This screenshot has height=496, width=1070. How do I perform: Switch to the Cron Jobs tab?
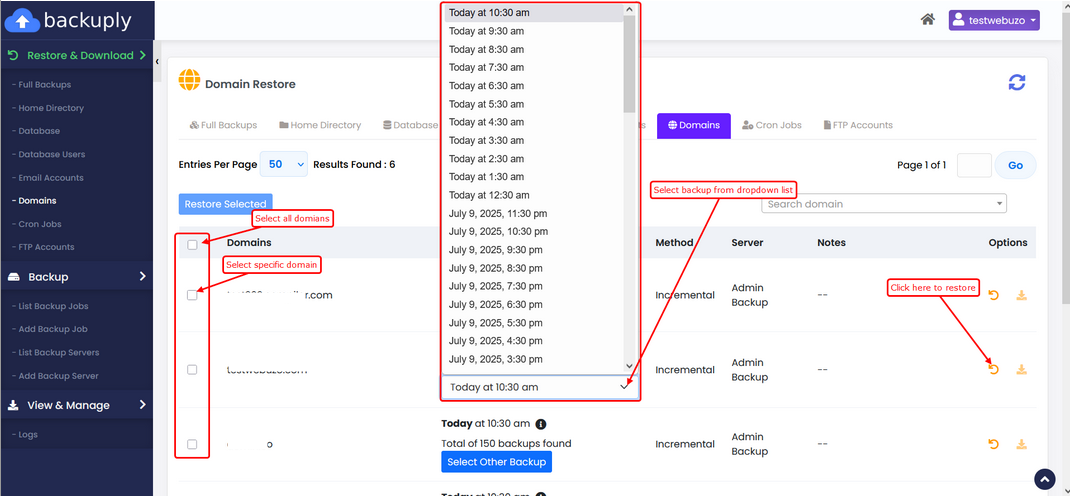click(x=771, y=125)
